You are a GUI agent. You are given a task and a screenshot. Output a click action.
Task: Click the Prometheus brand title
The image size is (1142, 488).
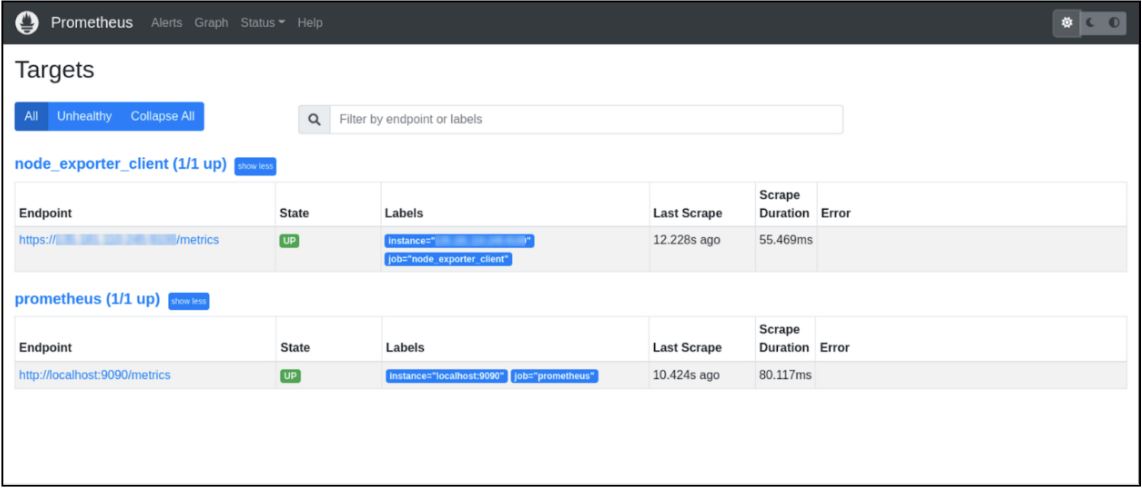click(x=92, y=23)
